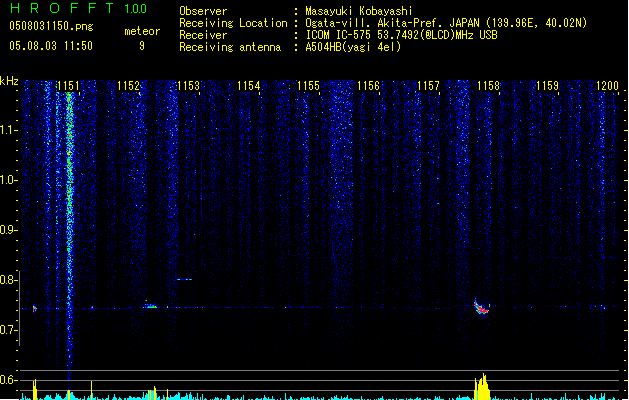Image resolution: width=629 pixels, height=400 pixels.
Task: Click time marker 1154
Action: tap(248, 86)
